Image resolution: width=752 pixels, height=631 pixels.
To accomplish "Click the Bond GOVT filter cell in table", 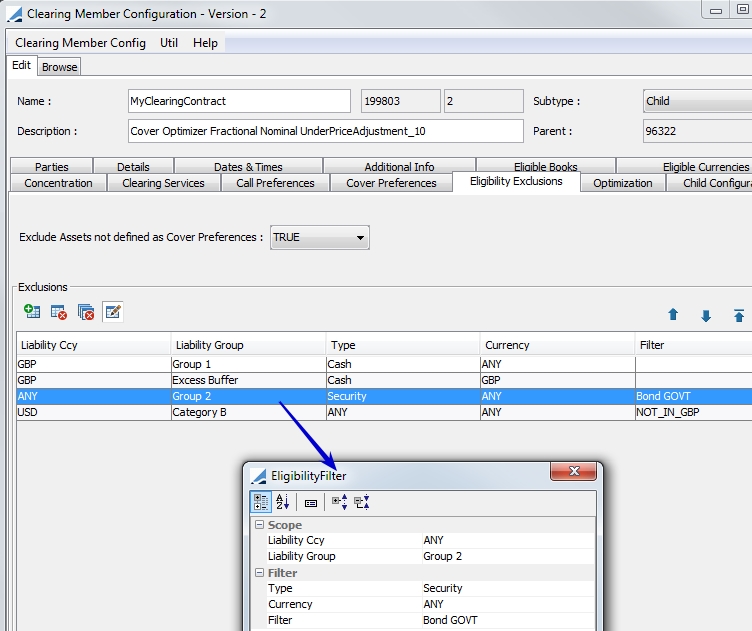I will pyautogui.click(x=693, y=396).
